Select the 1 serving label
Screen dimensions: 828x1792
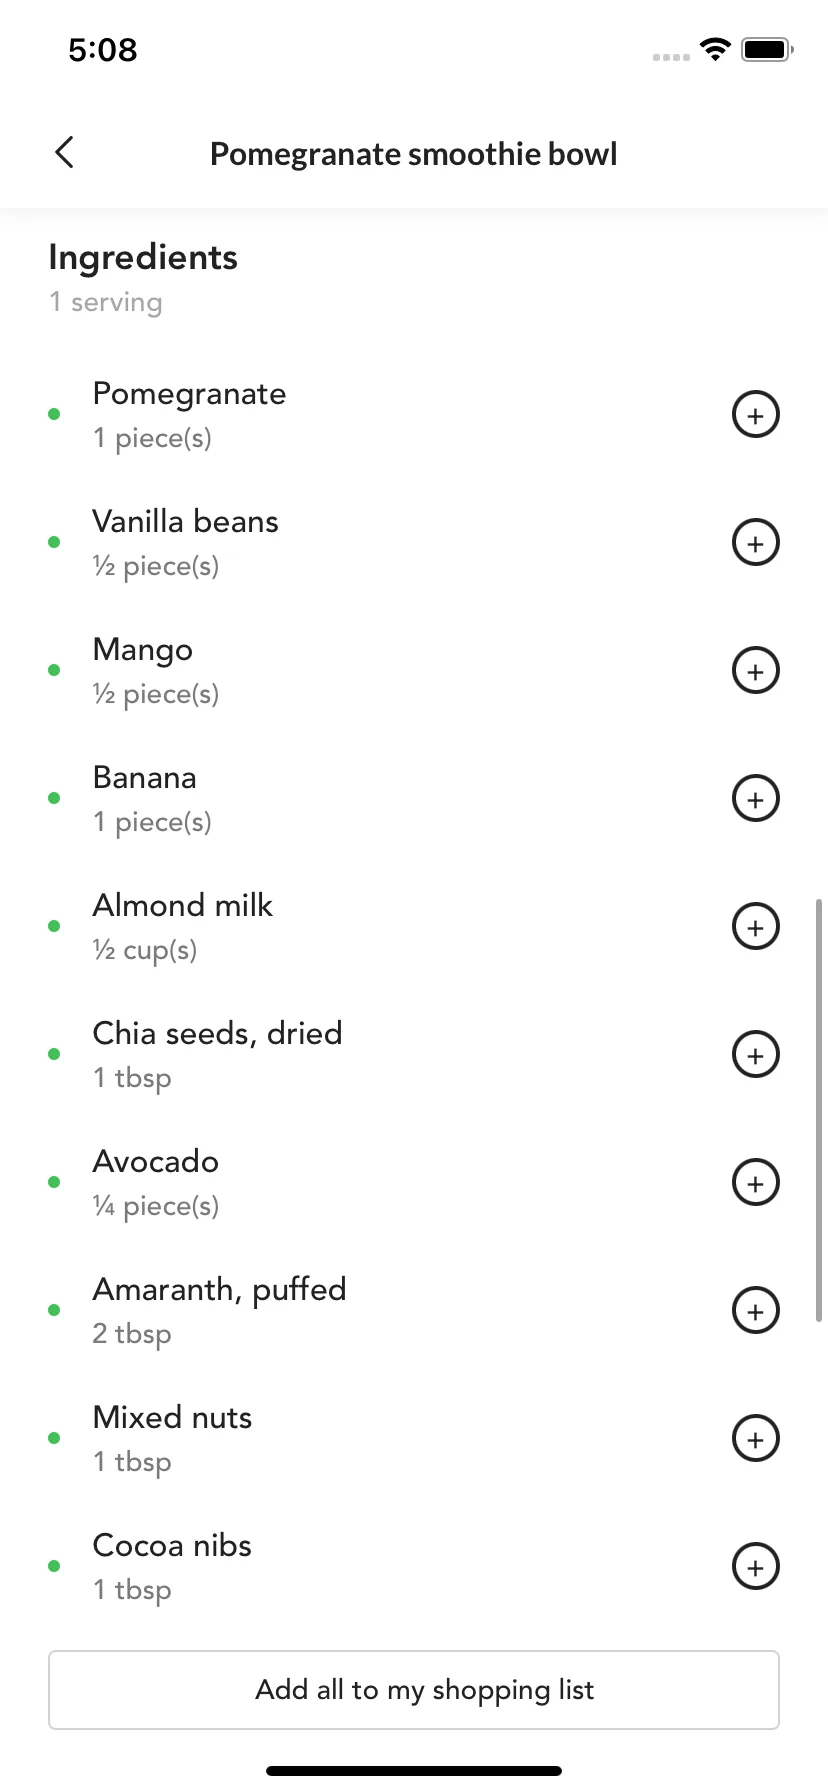click(106, 302)
